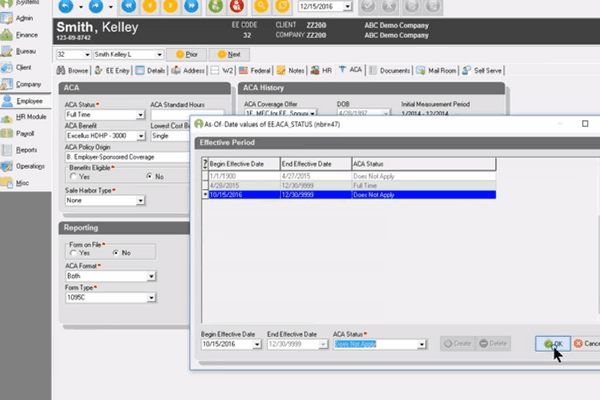Click the red delete employee icon

tap(237, 6)
